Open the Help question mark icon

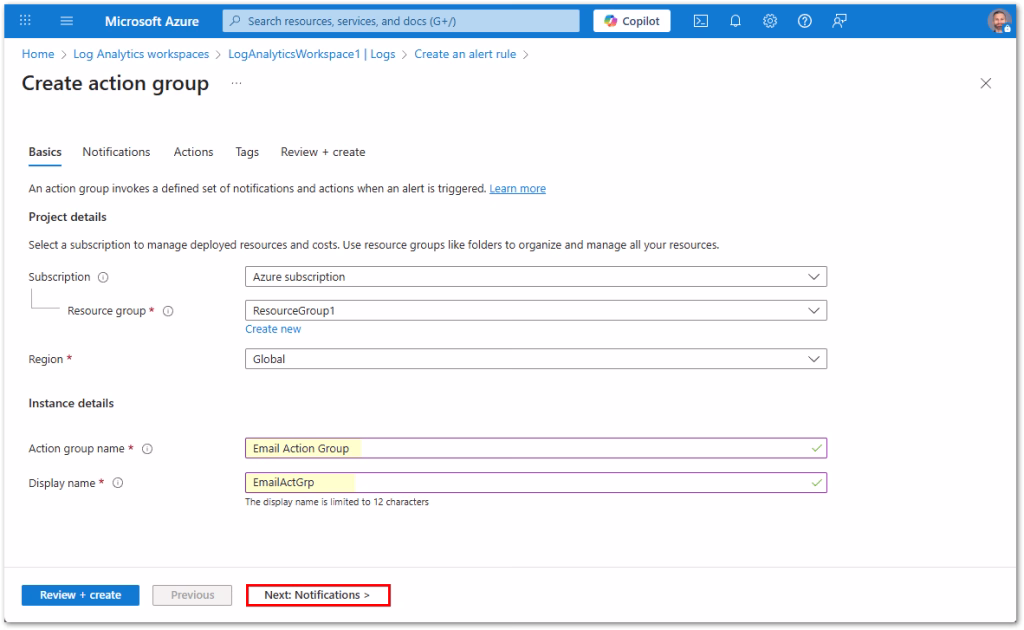(804, 21)
